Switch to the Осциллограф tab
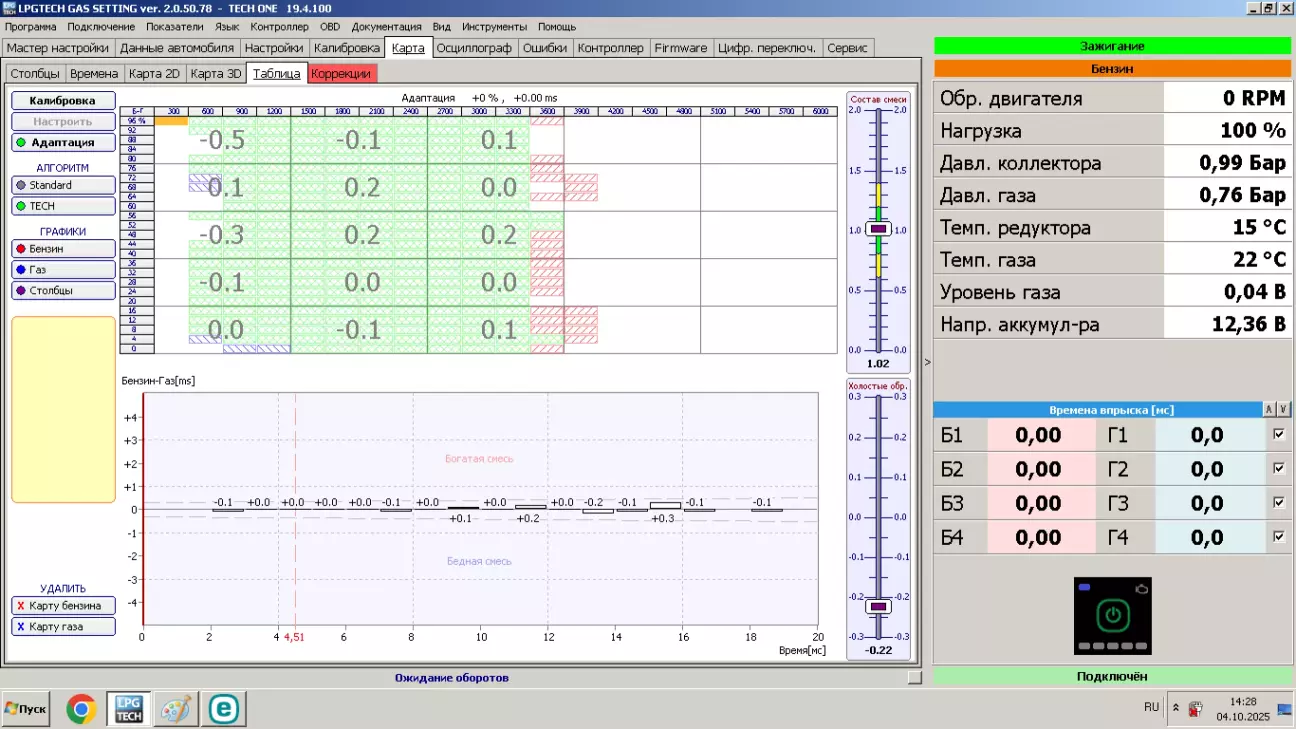 [474, 48]
